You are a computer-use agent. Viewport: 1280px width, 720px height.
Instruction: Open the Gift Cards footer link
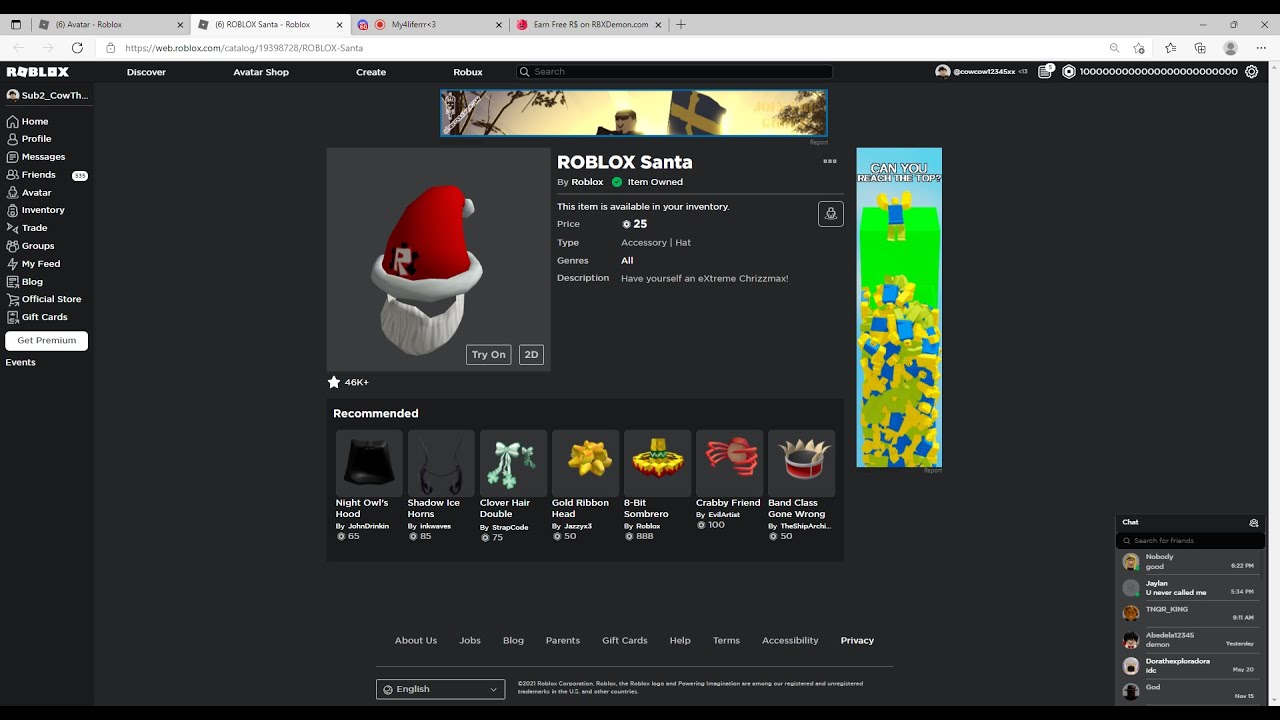click(625, 640)
